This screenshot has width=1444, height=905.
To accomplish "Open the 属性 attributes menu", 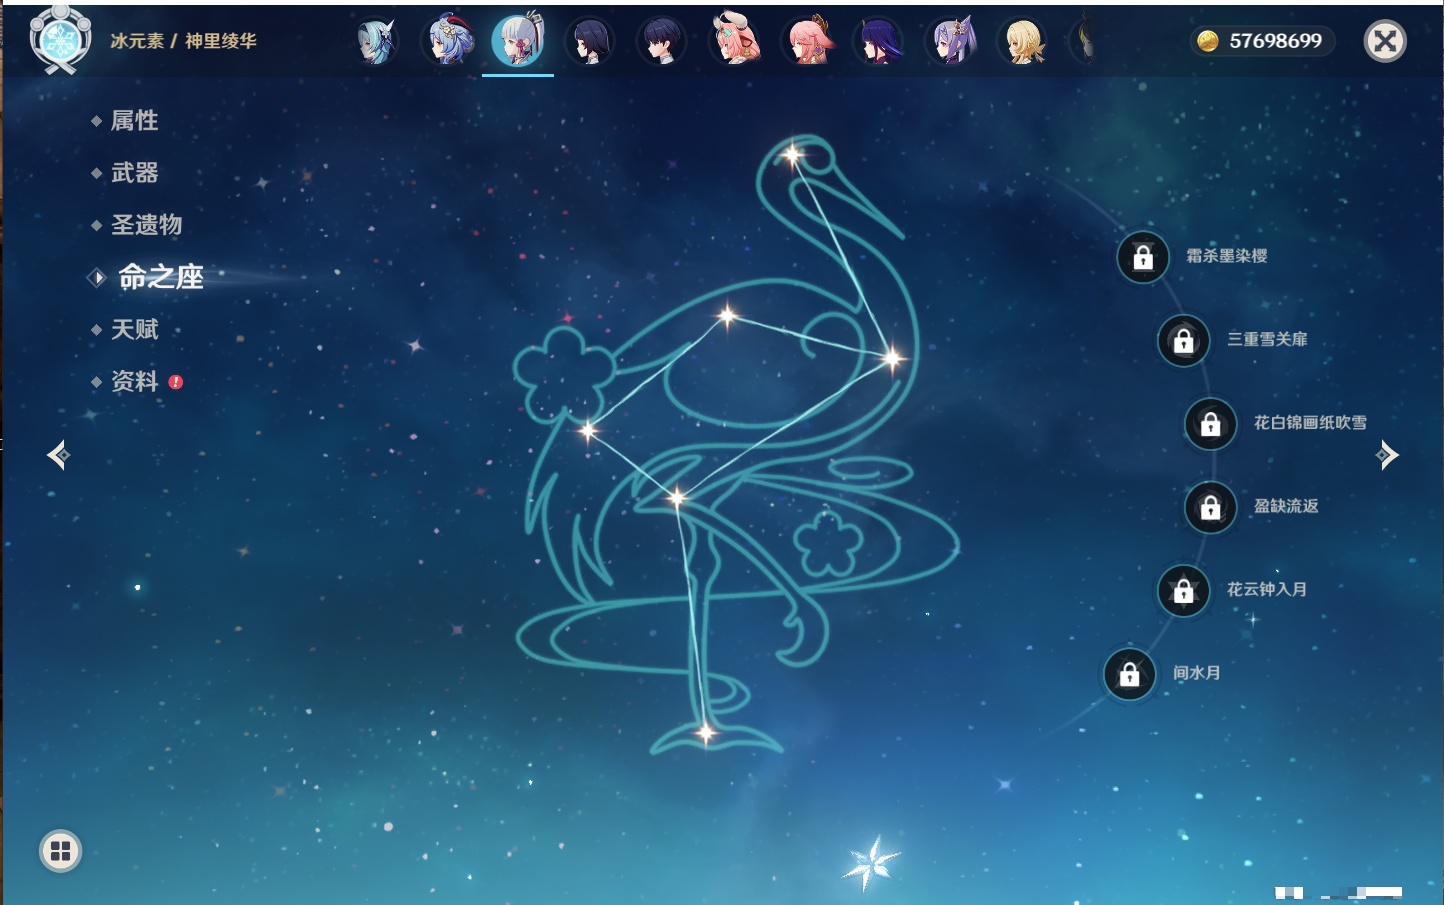I will point(134,121).
